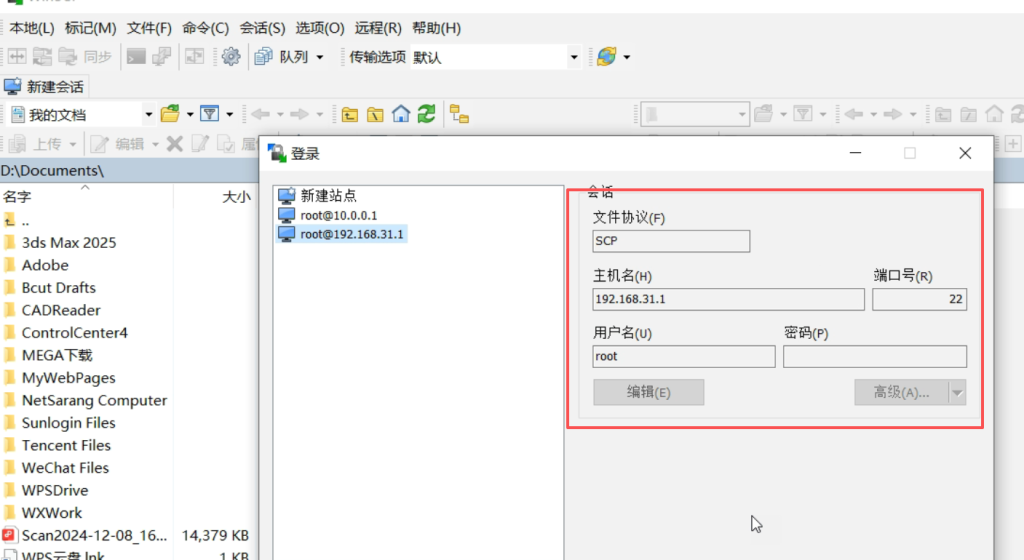The height and width of the screenshot is (560, 1024).
Task: Toggle the directory tree icon
Action: (x=459, y=114)
